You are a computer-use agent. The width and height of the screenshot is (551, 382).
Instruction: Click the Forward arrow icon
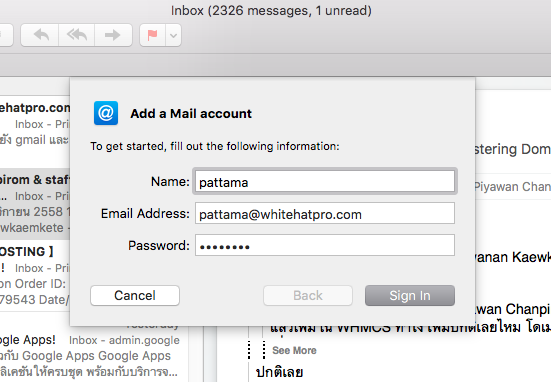(x=113, y=35)
